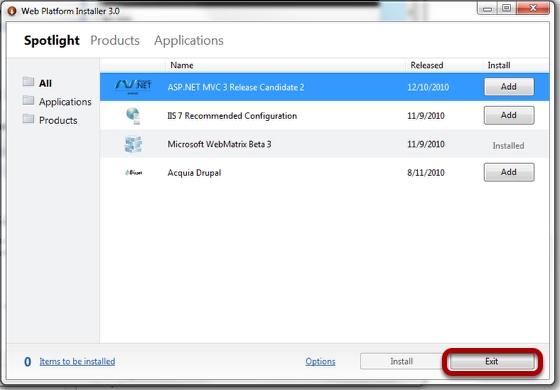Image resolution: width=560 pixels, height=390 pixels.
Task: Click the folder icon beside sidebar Applications
Action: tap(28, 100)
